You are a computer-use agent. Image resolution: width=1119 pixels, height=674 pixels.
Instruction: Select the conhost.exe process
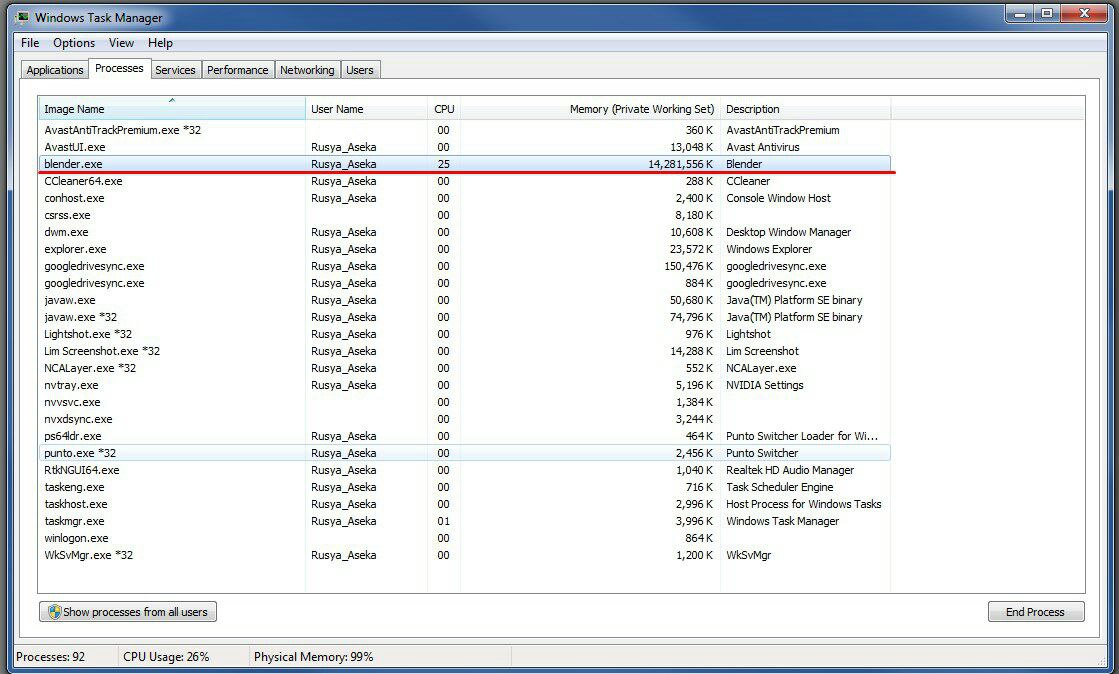[465, 198]
